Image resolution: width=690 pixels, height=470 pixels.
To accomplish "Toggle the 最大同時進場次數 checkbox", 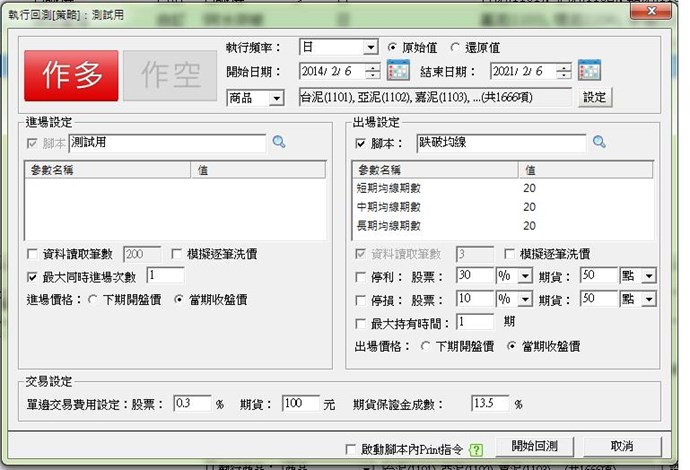I will (33, 275).
